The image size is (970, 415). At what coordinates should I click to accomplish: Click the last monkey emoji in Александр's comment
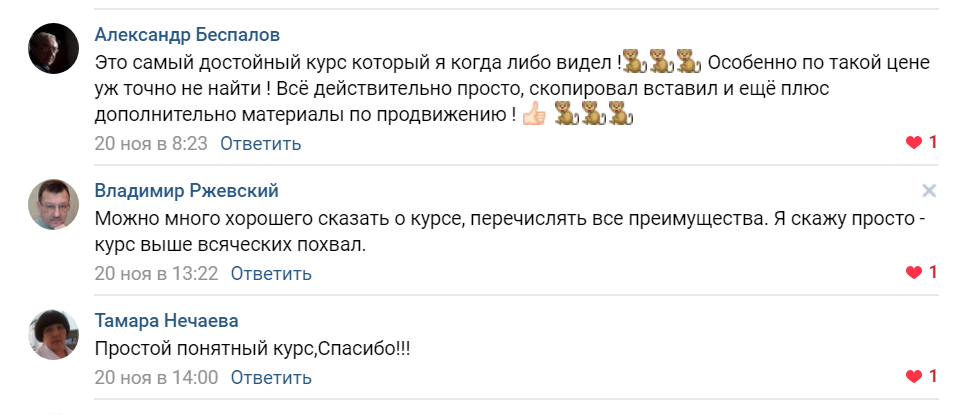(x=620, y=114)
